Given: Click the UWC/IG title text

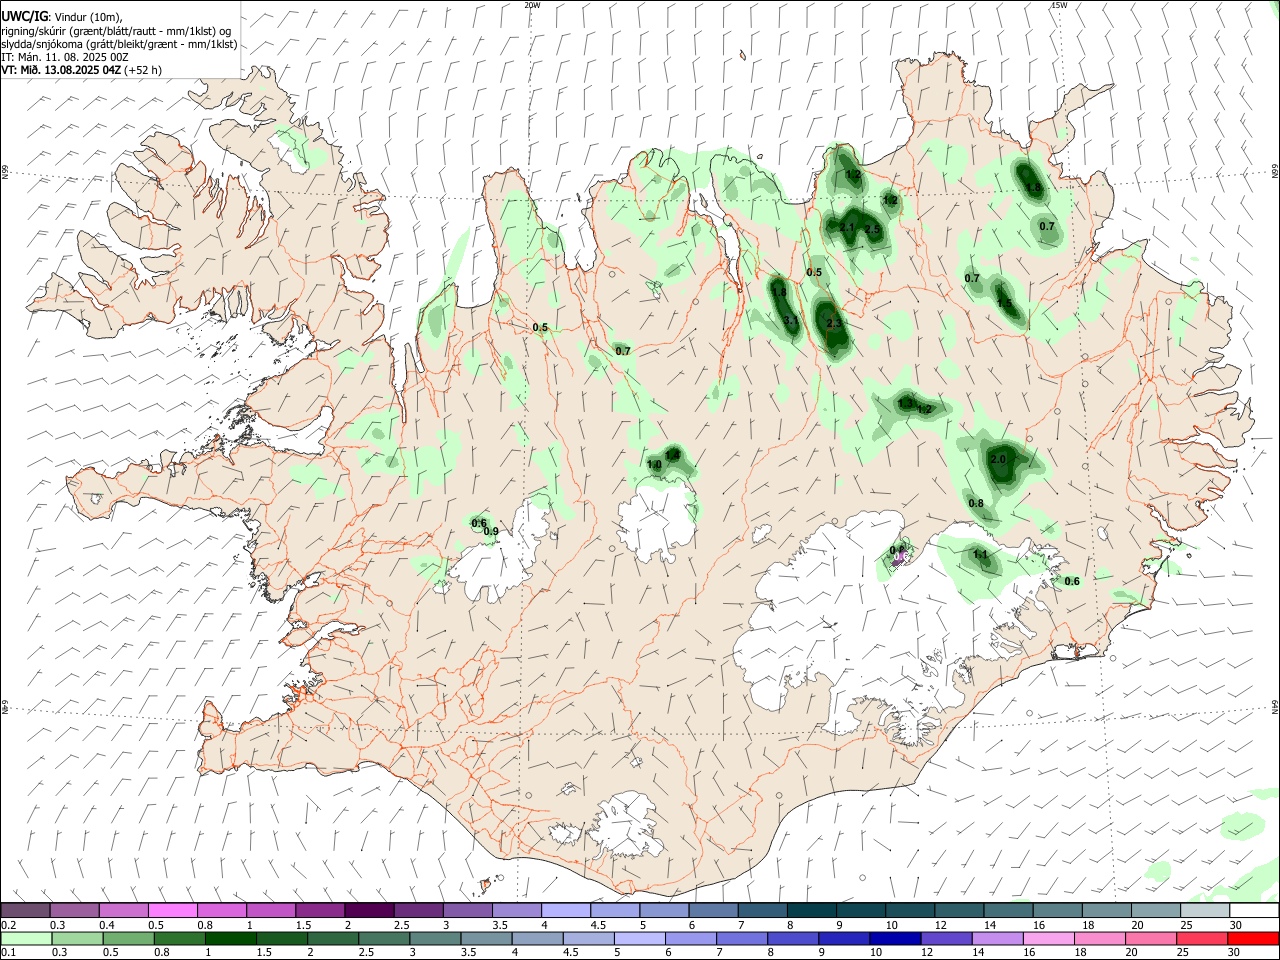Looking at the screenshot, I should click(24, 17).
